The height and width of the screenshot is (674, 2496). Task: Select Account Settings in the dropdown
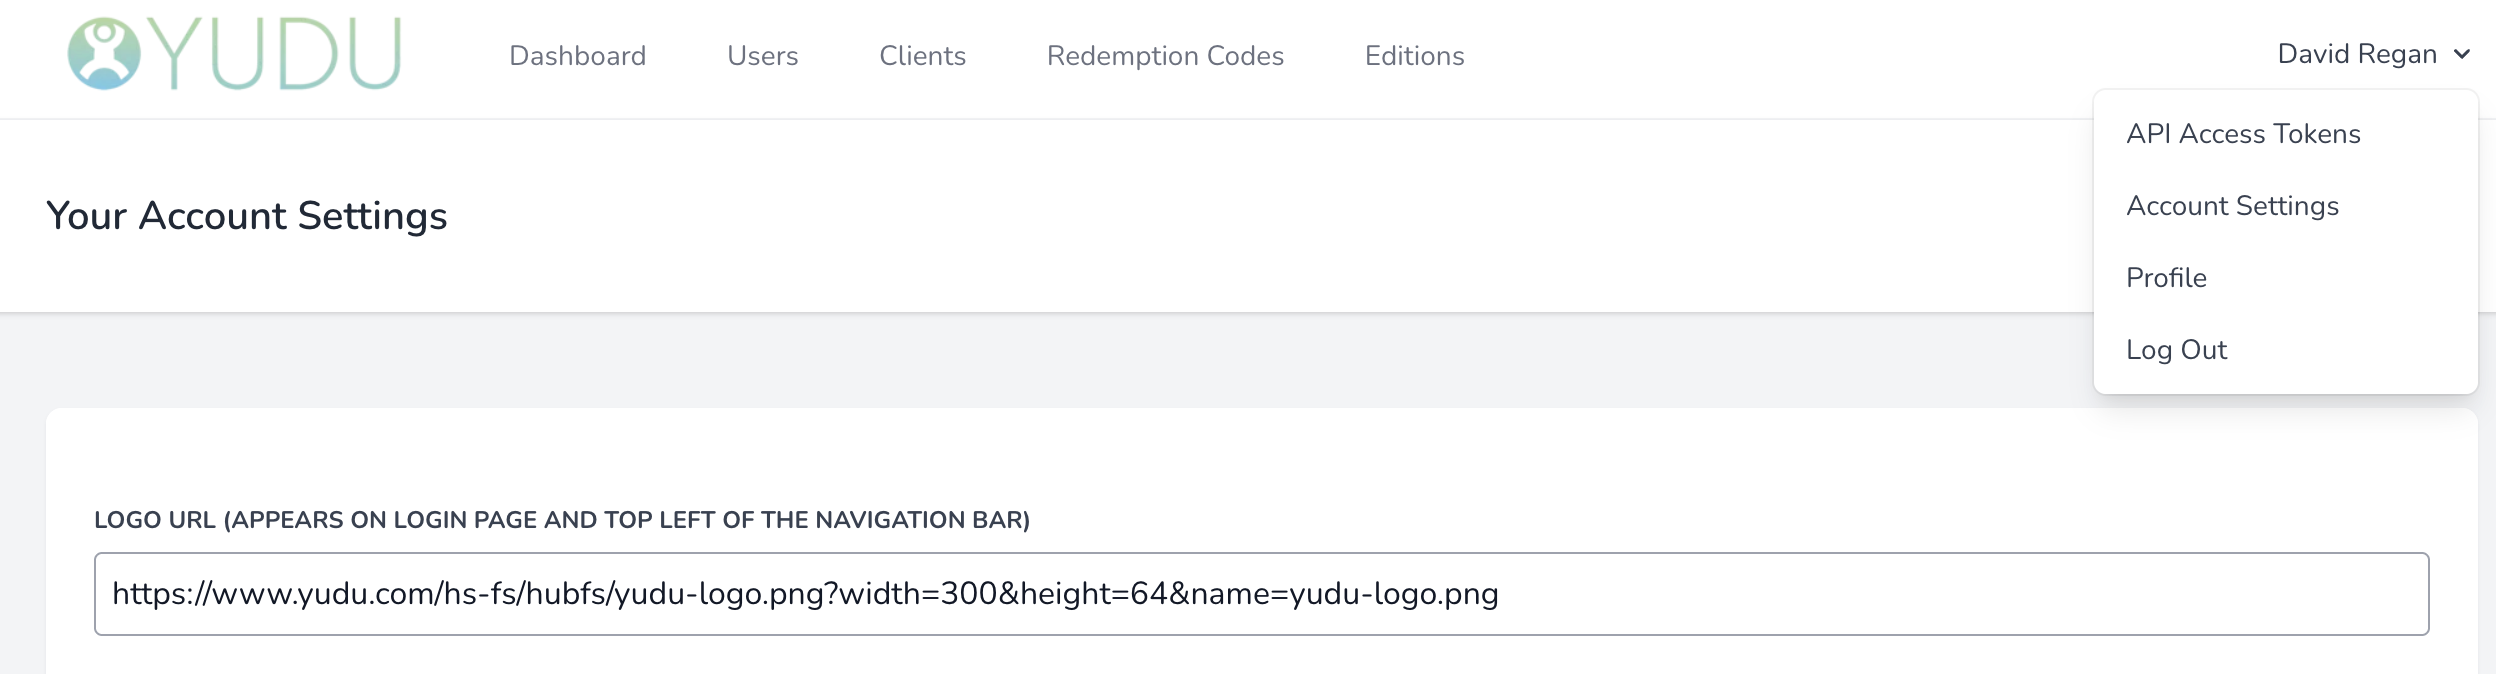click(2233, 205)
